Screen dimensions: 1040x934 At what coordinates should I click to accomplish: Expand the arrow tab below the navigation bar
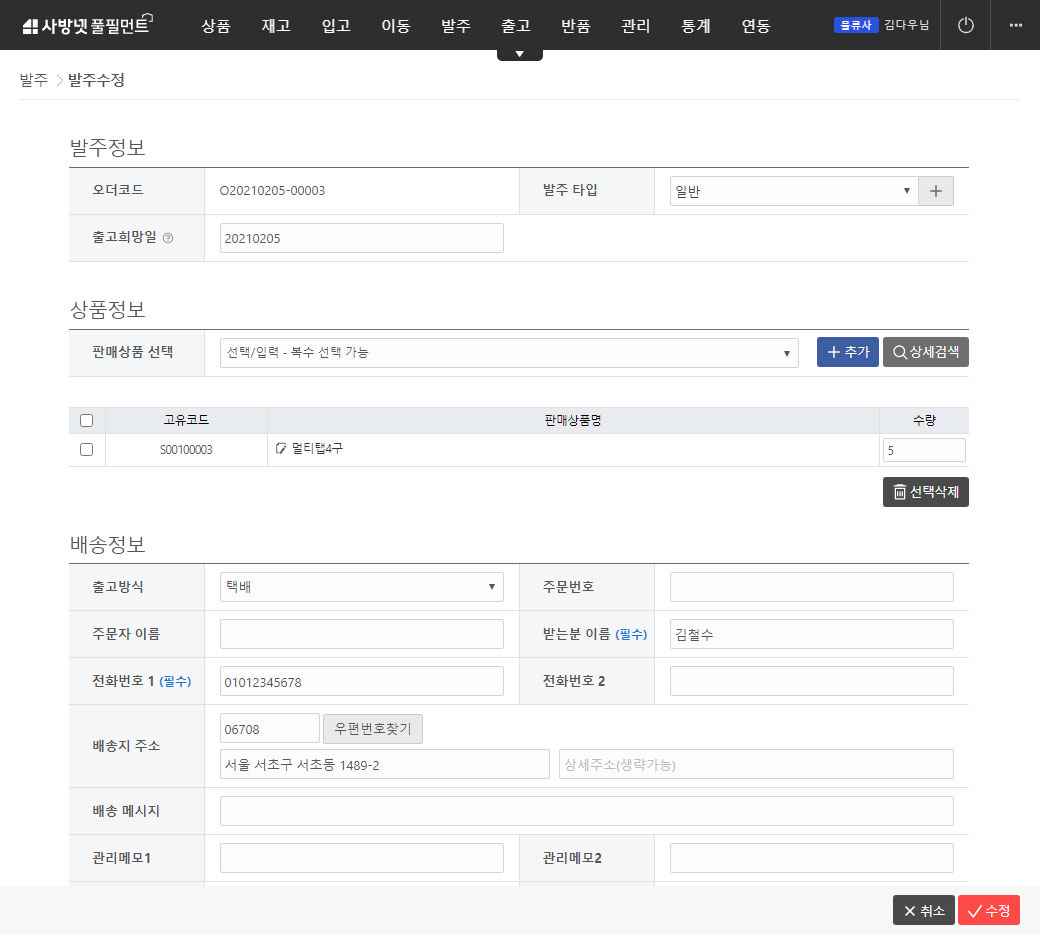point(519,54)
